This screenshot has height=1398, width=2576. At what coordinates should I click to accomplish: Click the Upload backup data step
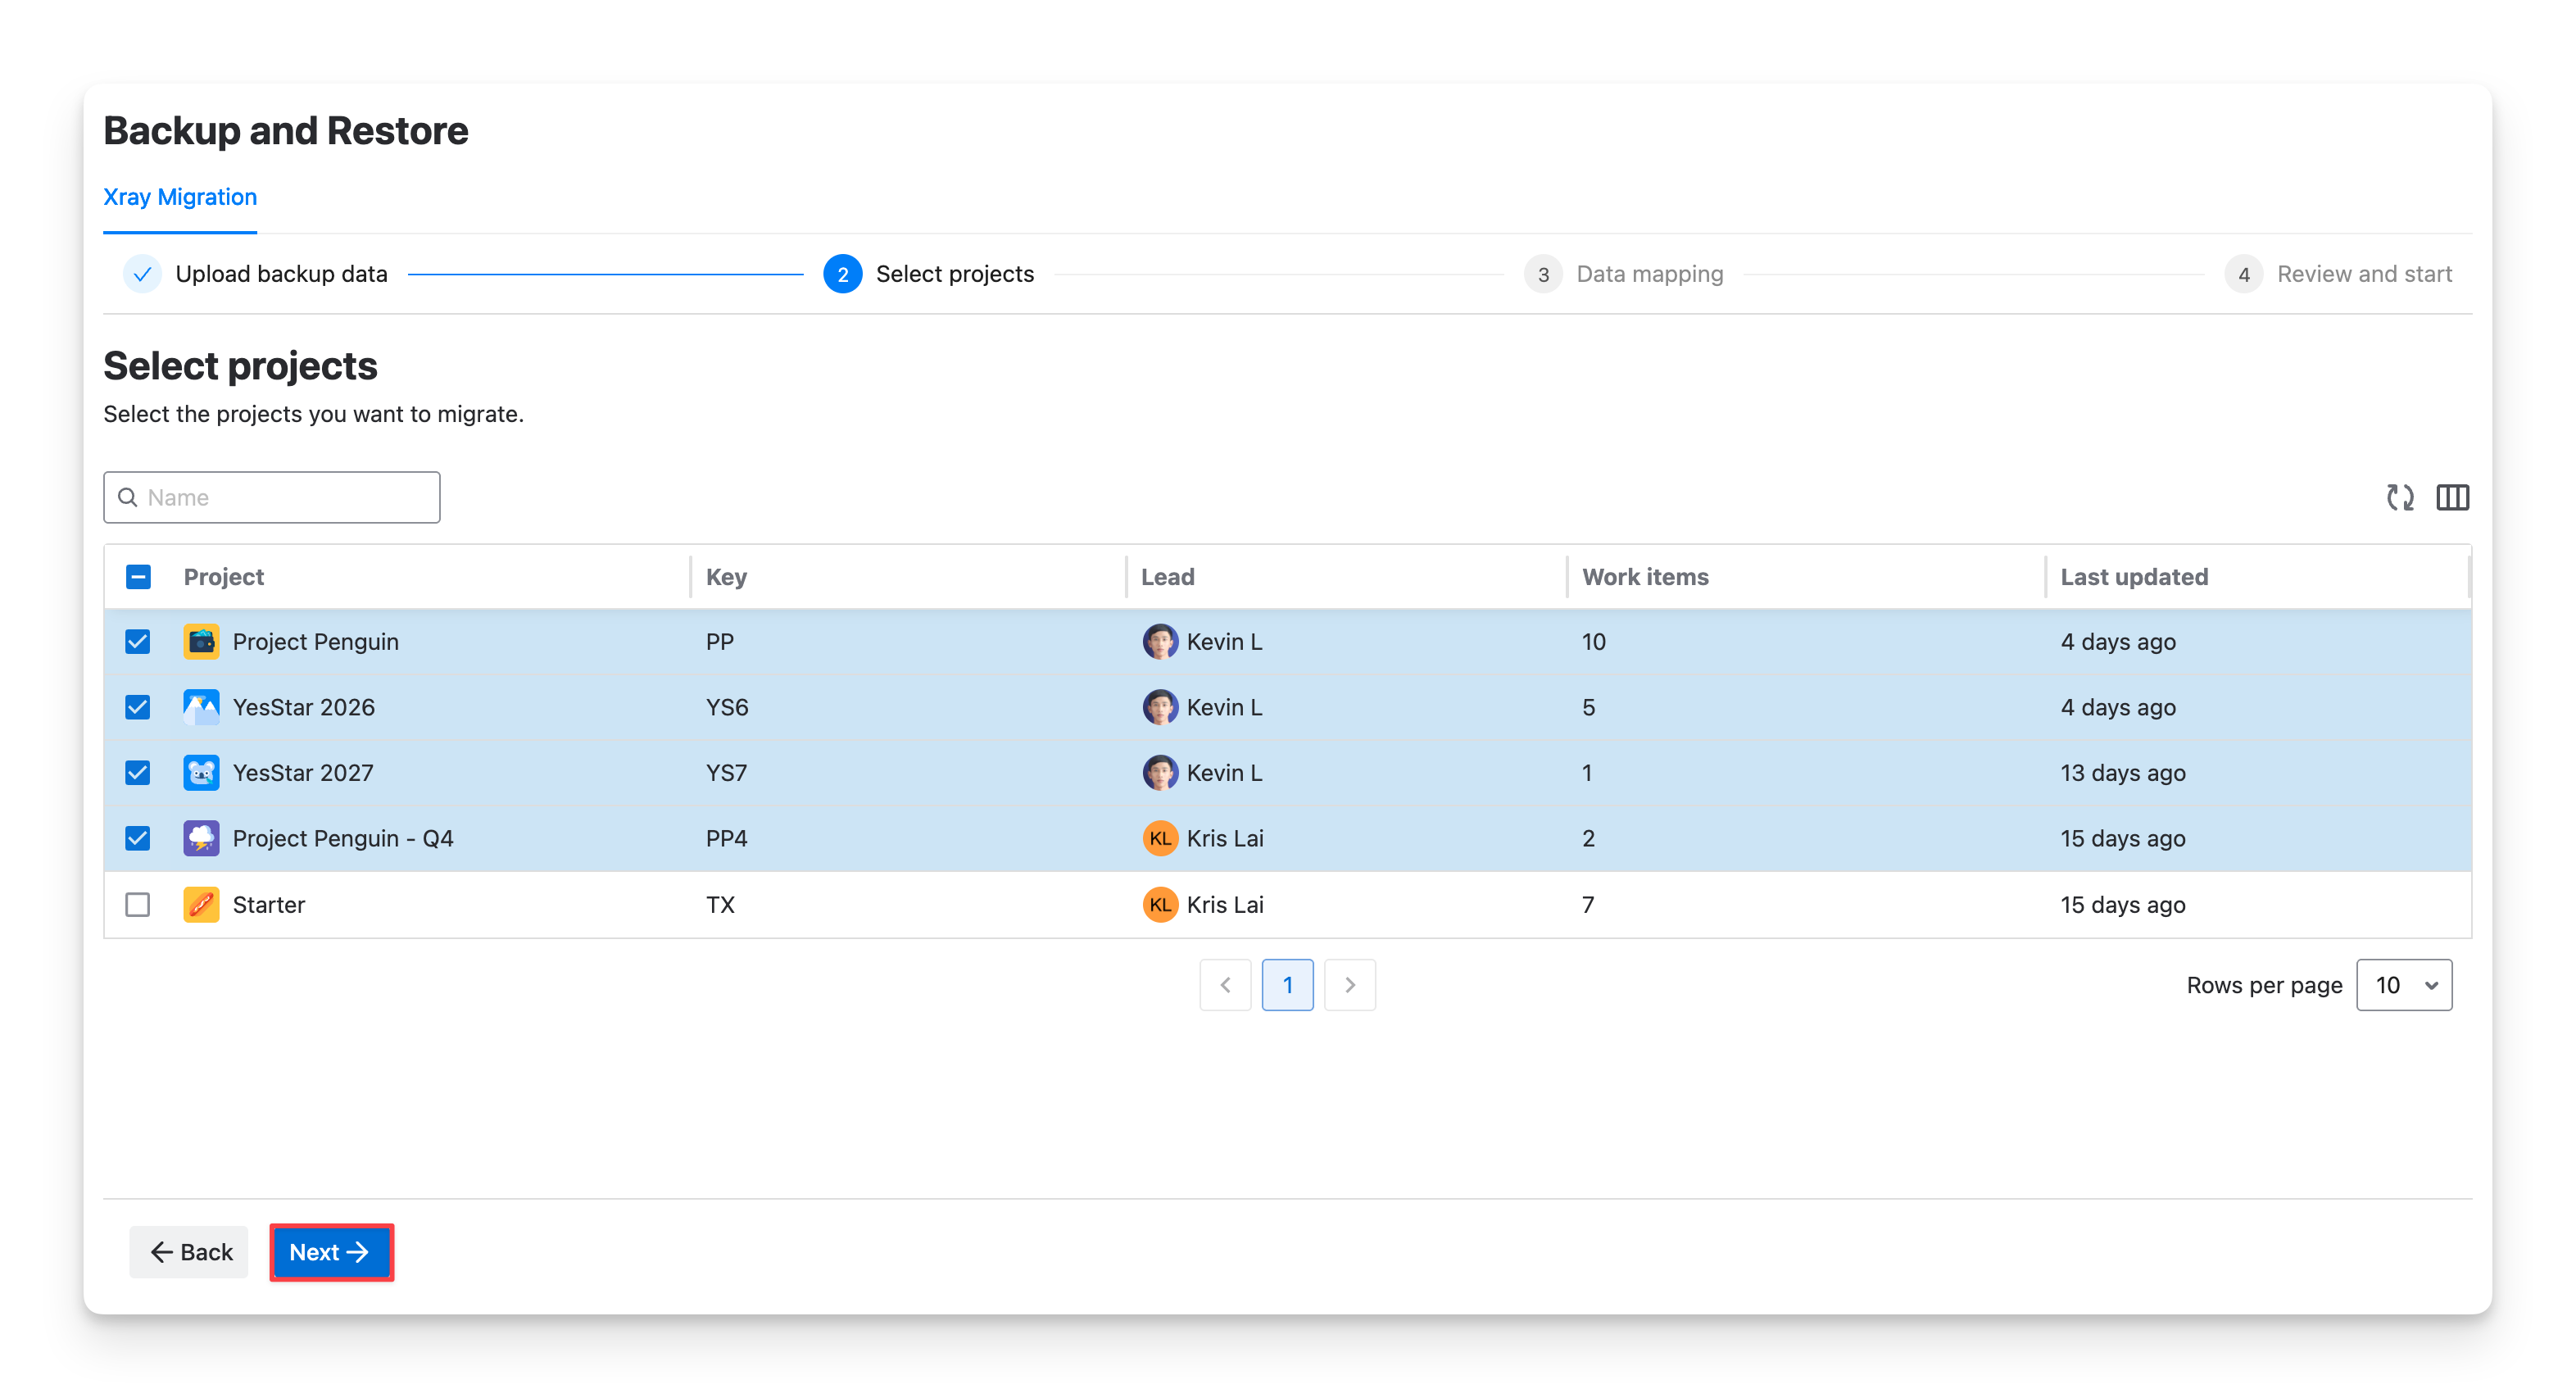coord(256,274)
